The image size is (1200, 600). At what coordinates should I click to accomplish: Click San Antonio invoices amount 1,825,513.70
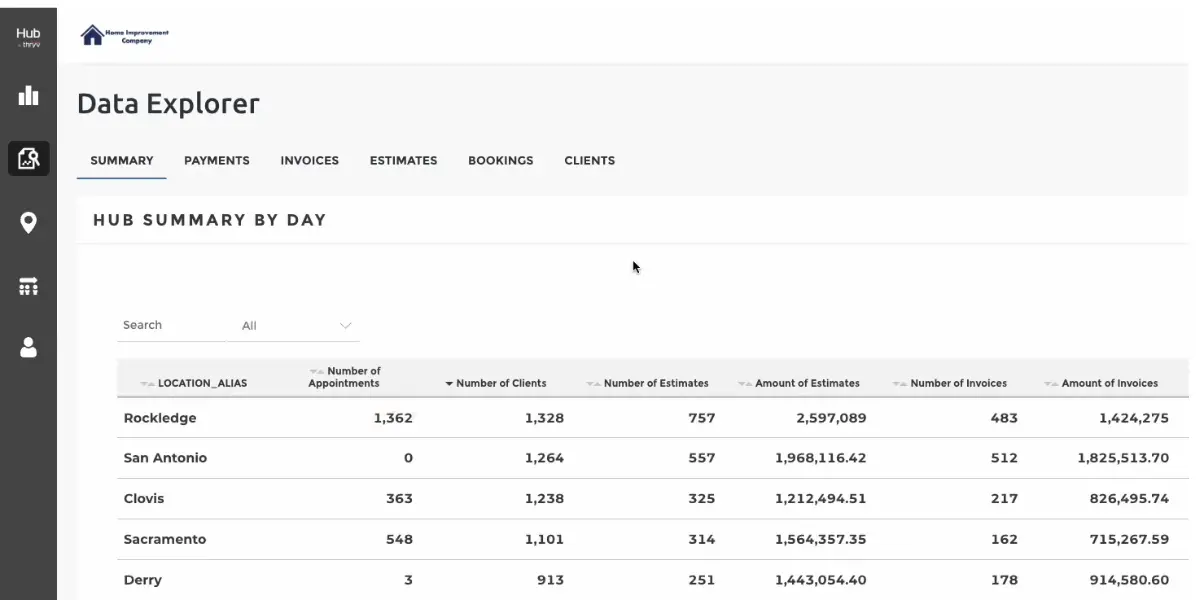click(1124, 458)
